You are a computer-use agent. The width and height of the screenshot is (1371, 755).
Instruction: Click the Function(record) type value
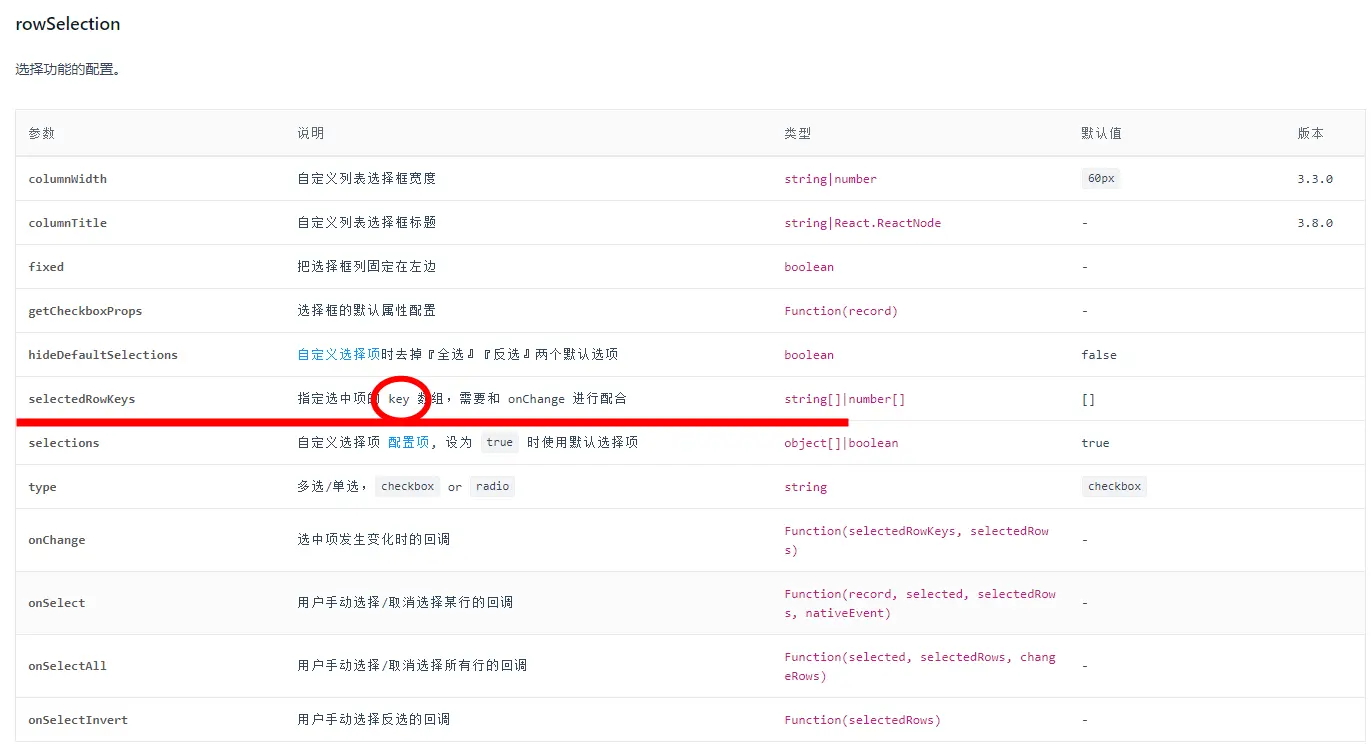click(841, 311)
